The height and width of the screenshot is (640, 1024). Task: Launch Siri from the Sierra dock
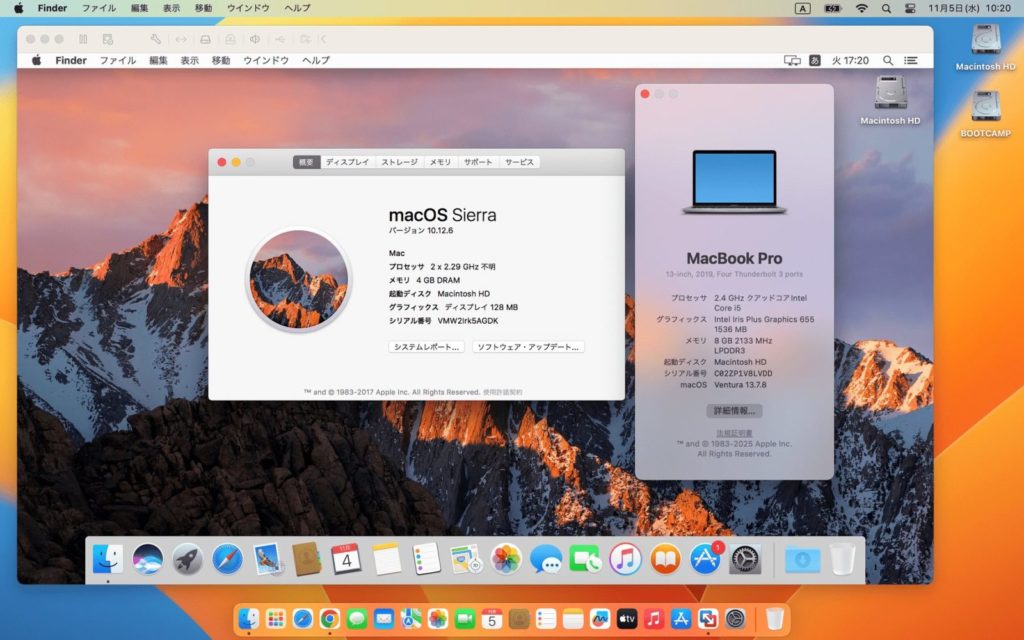pos(148,560)
